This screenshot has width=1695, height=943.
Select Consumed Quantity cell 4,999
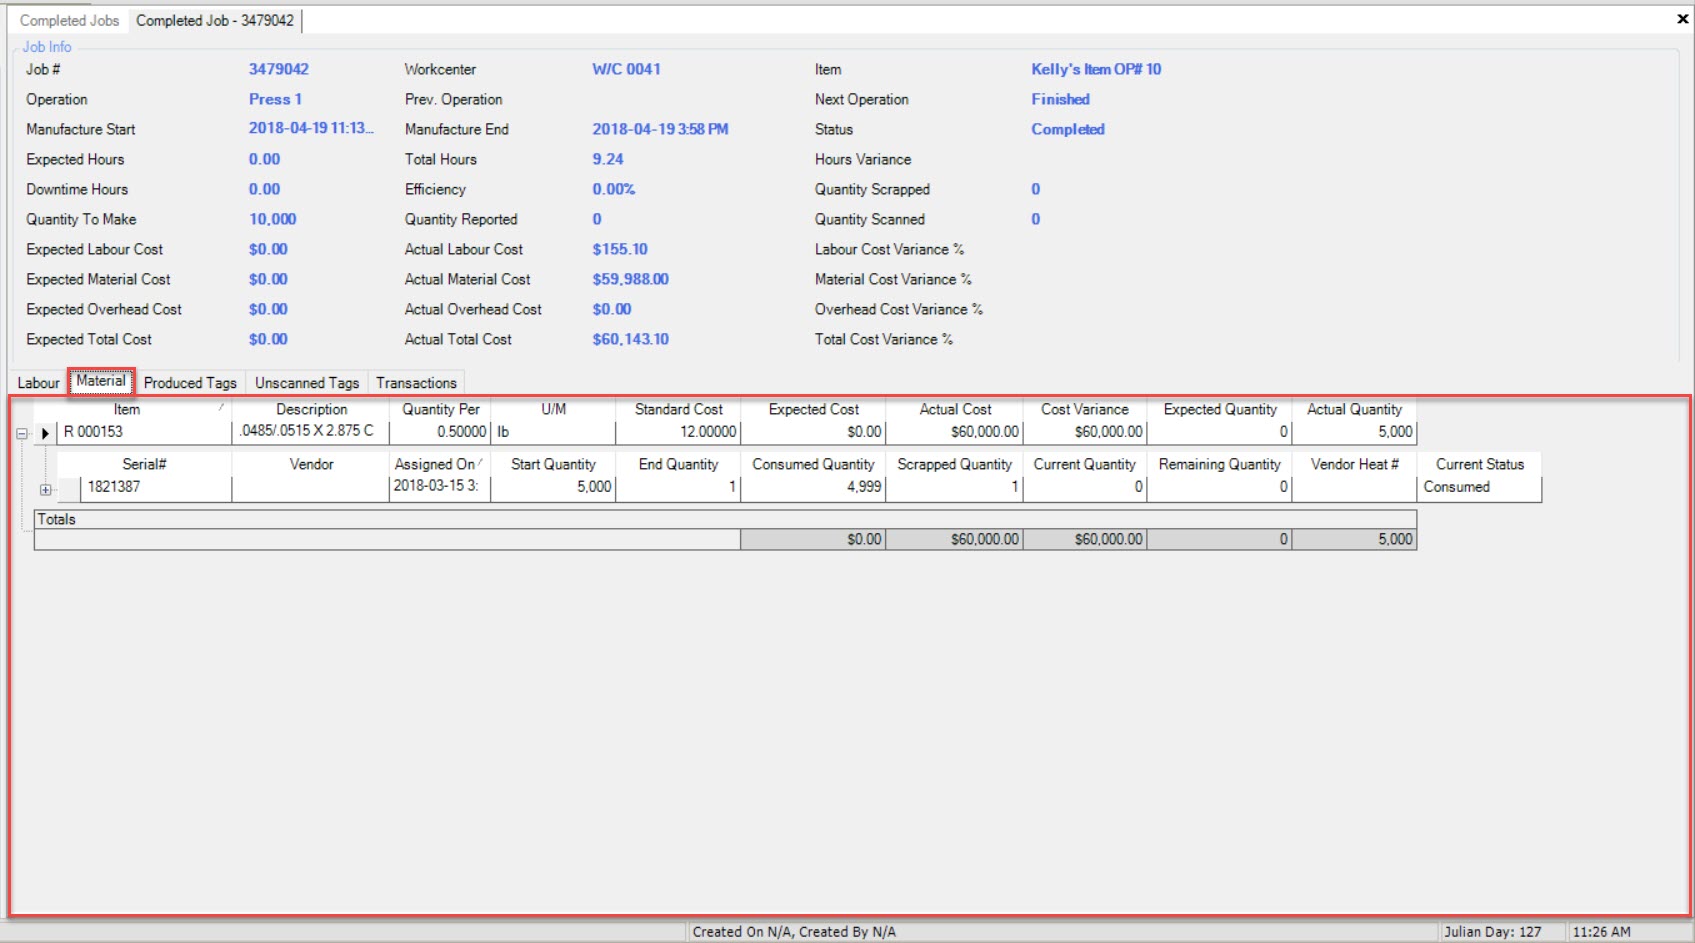813,487
